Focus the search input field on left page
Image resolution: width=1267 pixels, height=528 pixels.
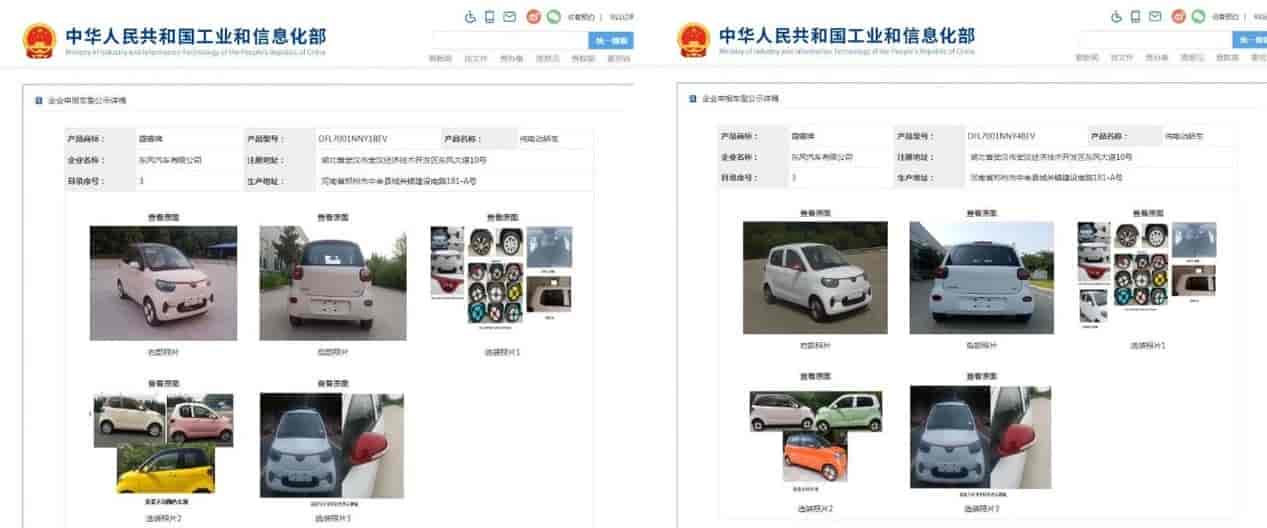510,40
